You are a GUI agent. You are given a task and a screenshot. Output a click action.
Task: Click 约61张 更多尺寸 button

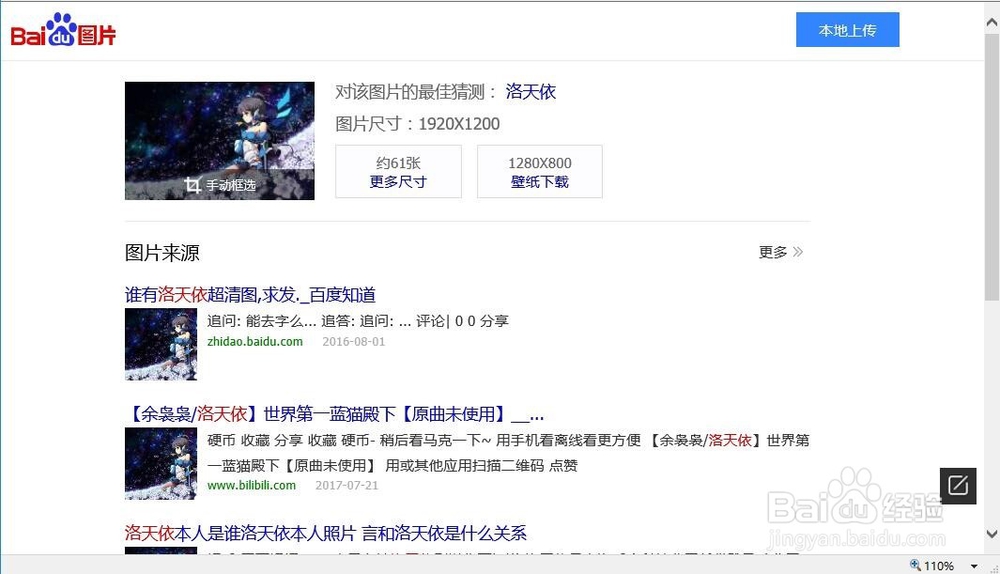coord(399,172)
